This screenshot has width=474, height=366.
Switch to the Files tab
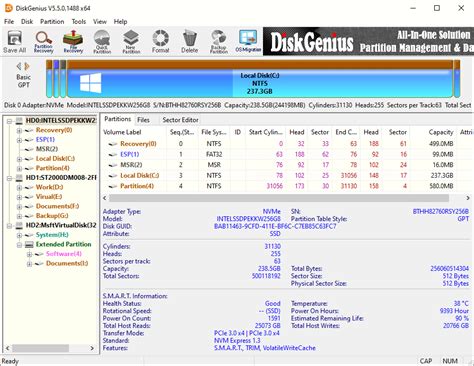143,120
